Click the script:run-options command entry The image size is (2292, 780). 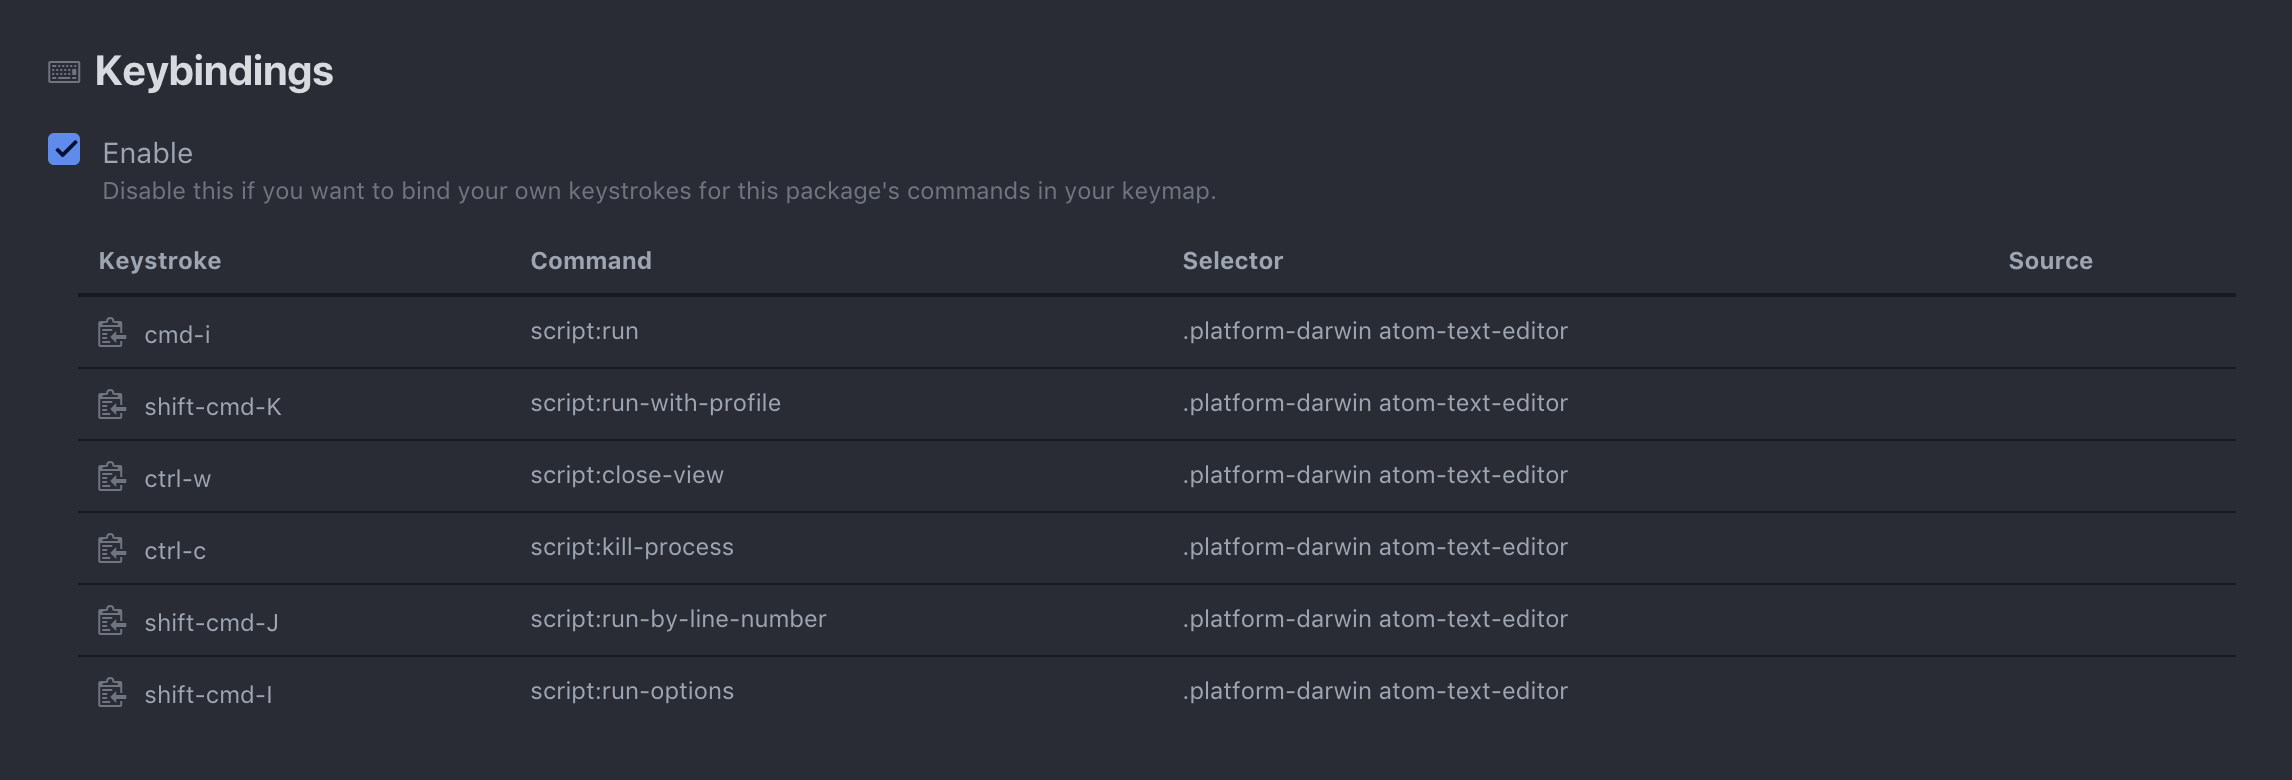pos(631,691)
